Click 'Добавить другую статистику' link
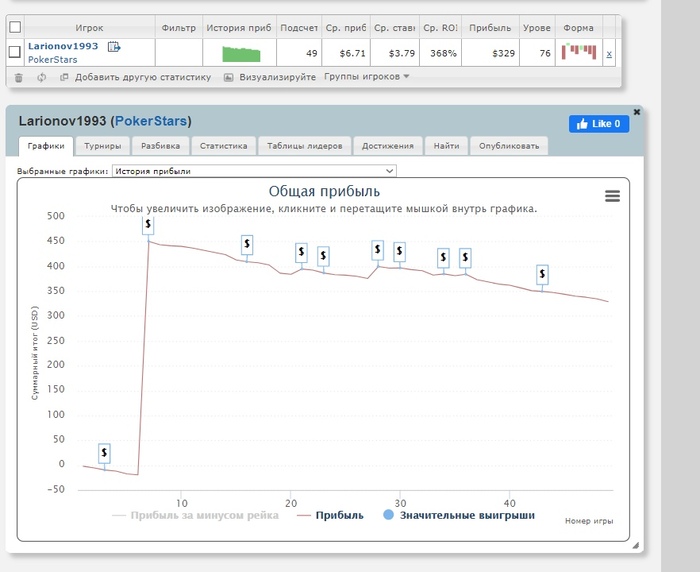Image resolution: width=700 pixels, height=572 pixels. pyautogui.click(x=143, y=77)
